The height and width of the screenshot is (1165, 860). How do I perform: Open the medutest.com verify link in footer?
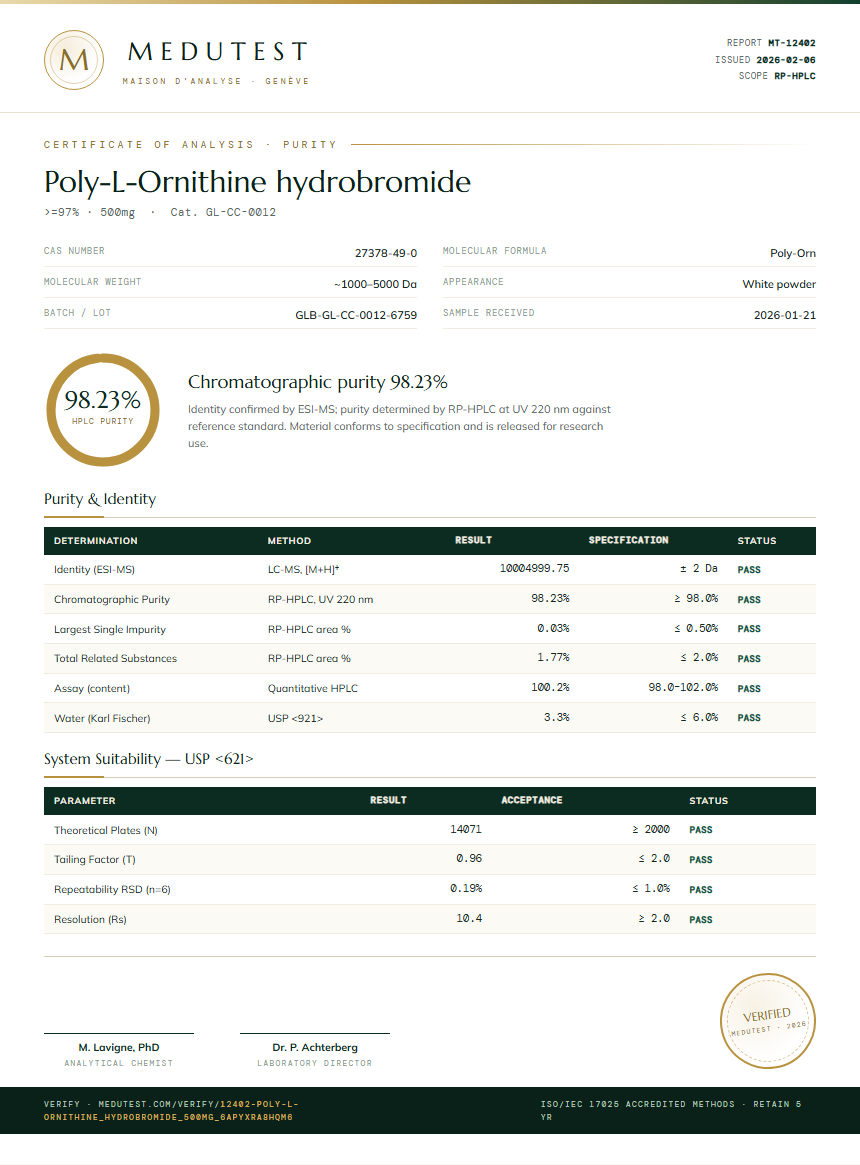(x=171, y=1111)
